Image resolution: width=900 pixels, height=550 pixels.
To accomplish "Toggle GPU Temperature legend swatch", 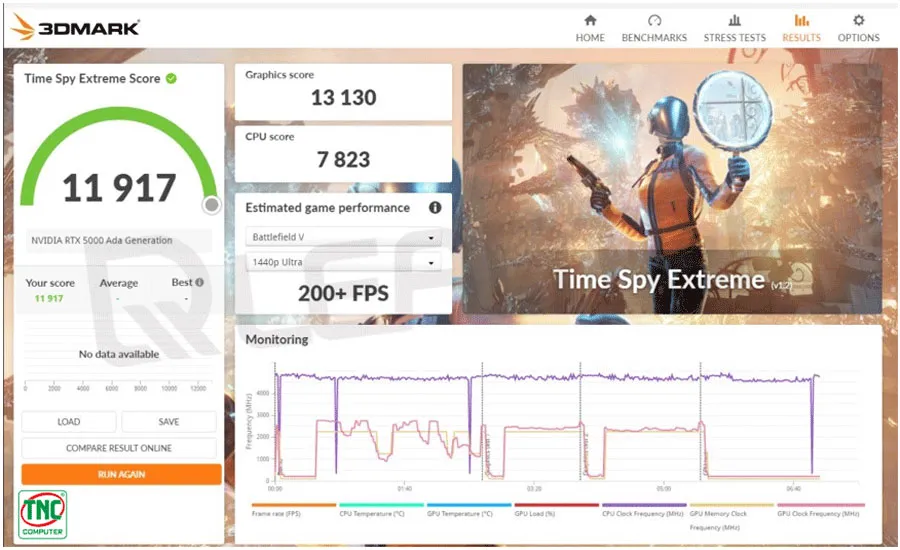I will click(x=469, y=505).
